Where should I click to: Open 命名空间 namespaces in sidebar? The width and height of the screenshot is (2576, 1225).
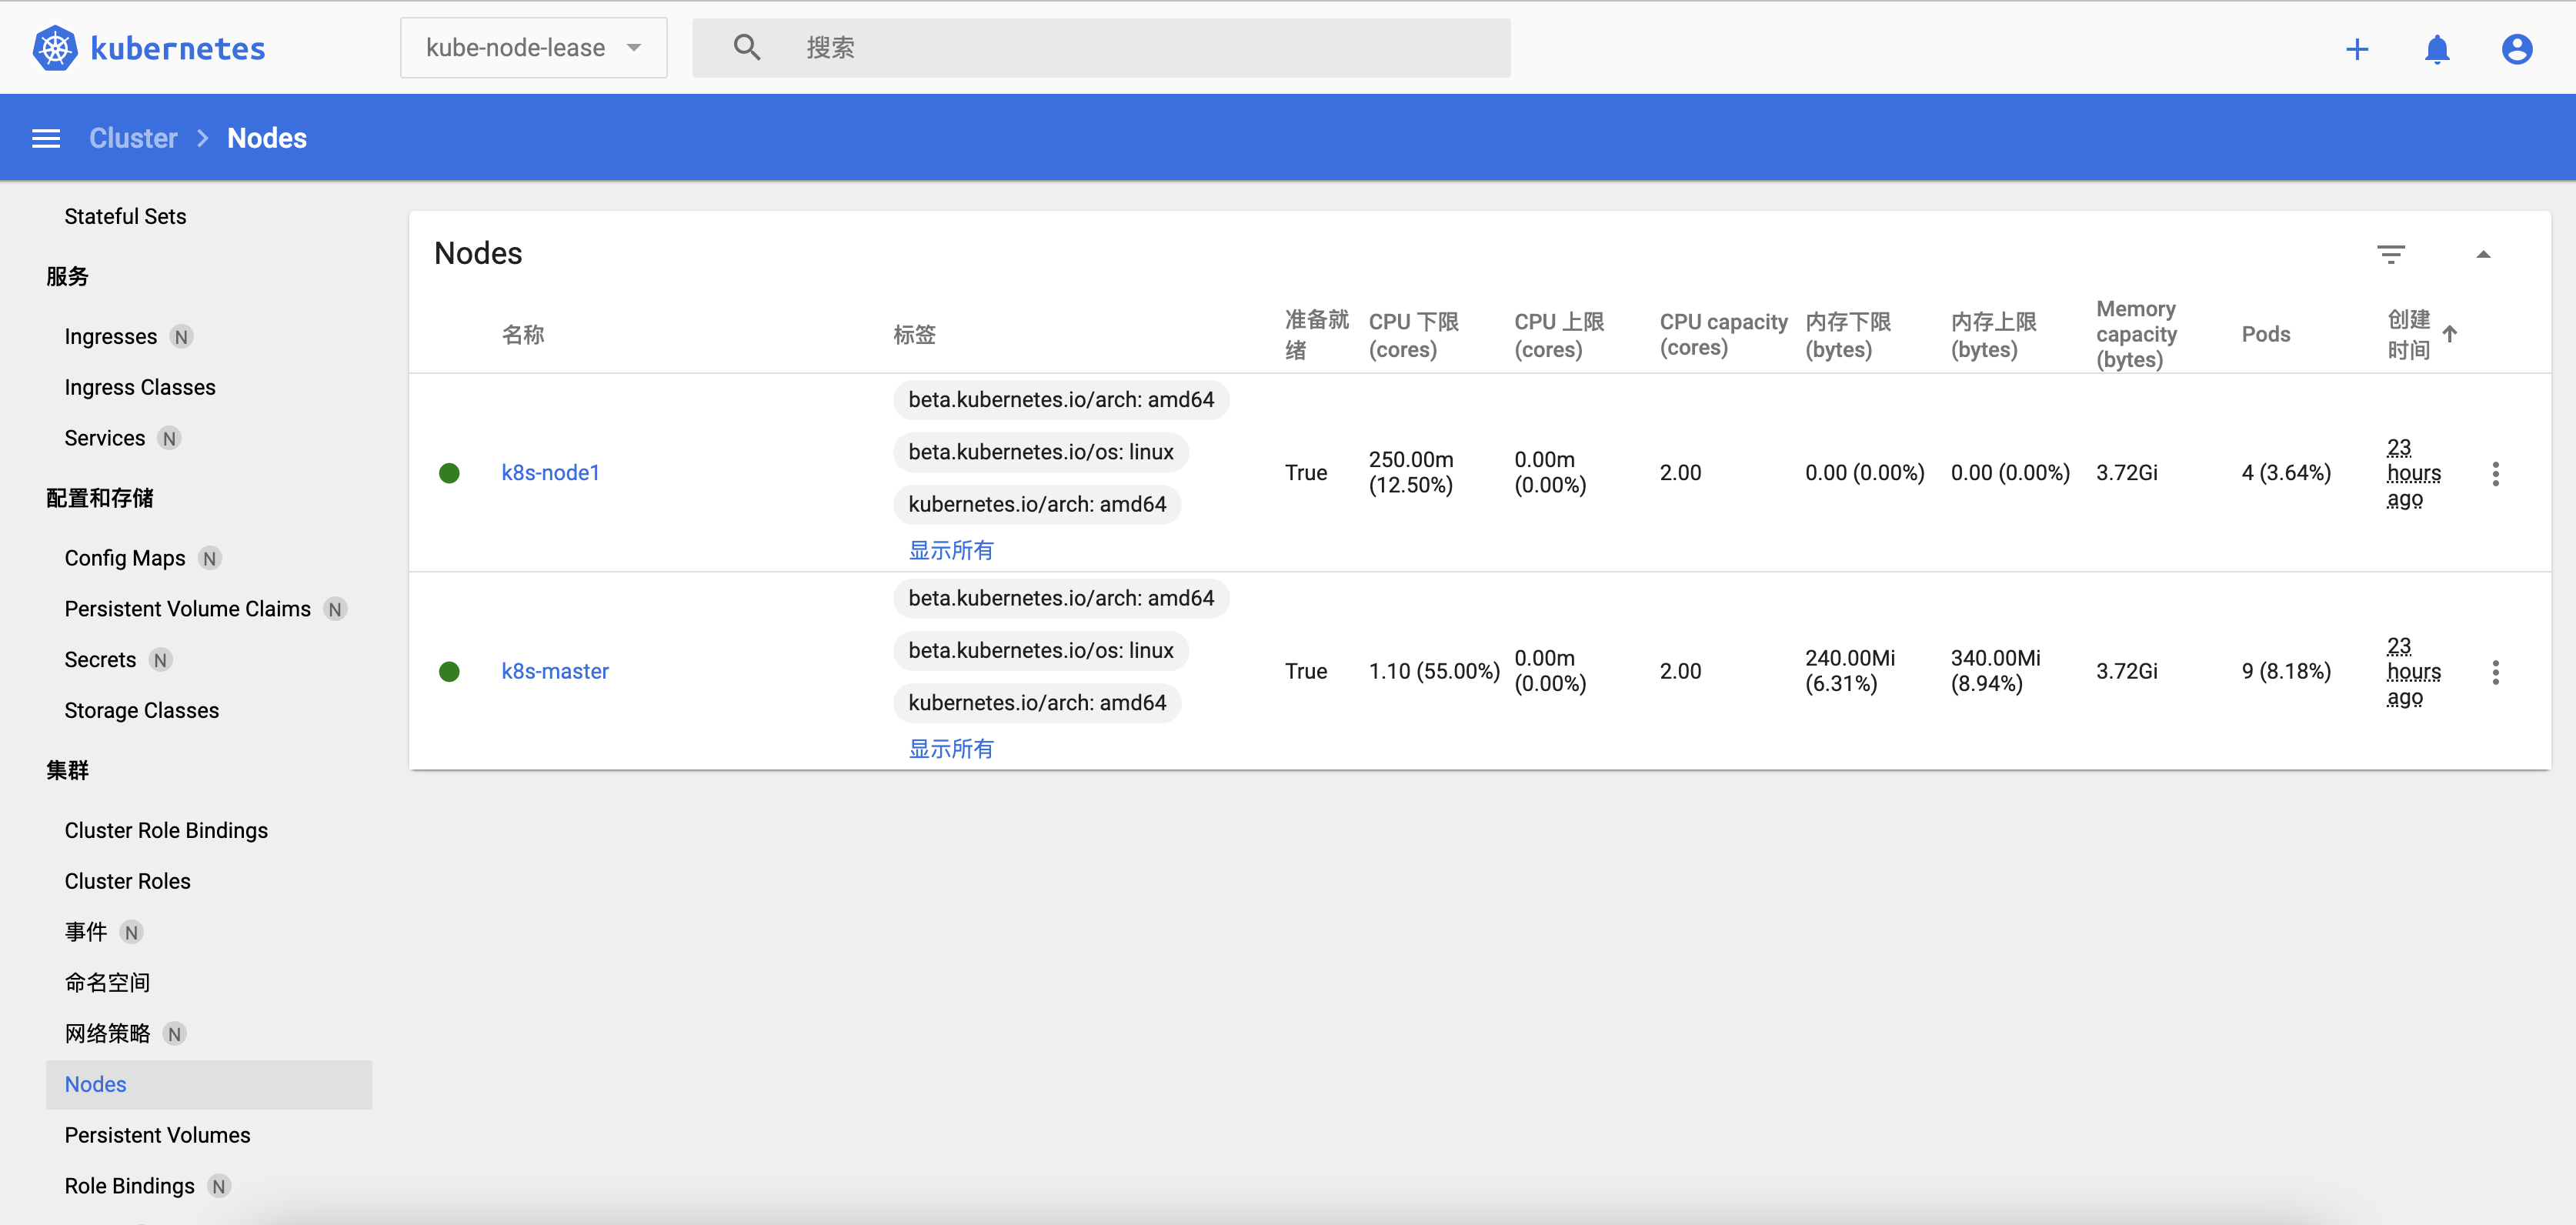click(x=107, y=983)
